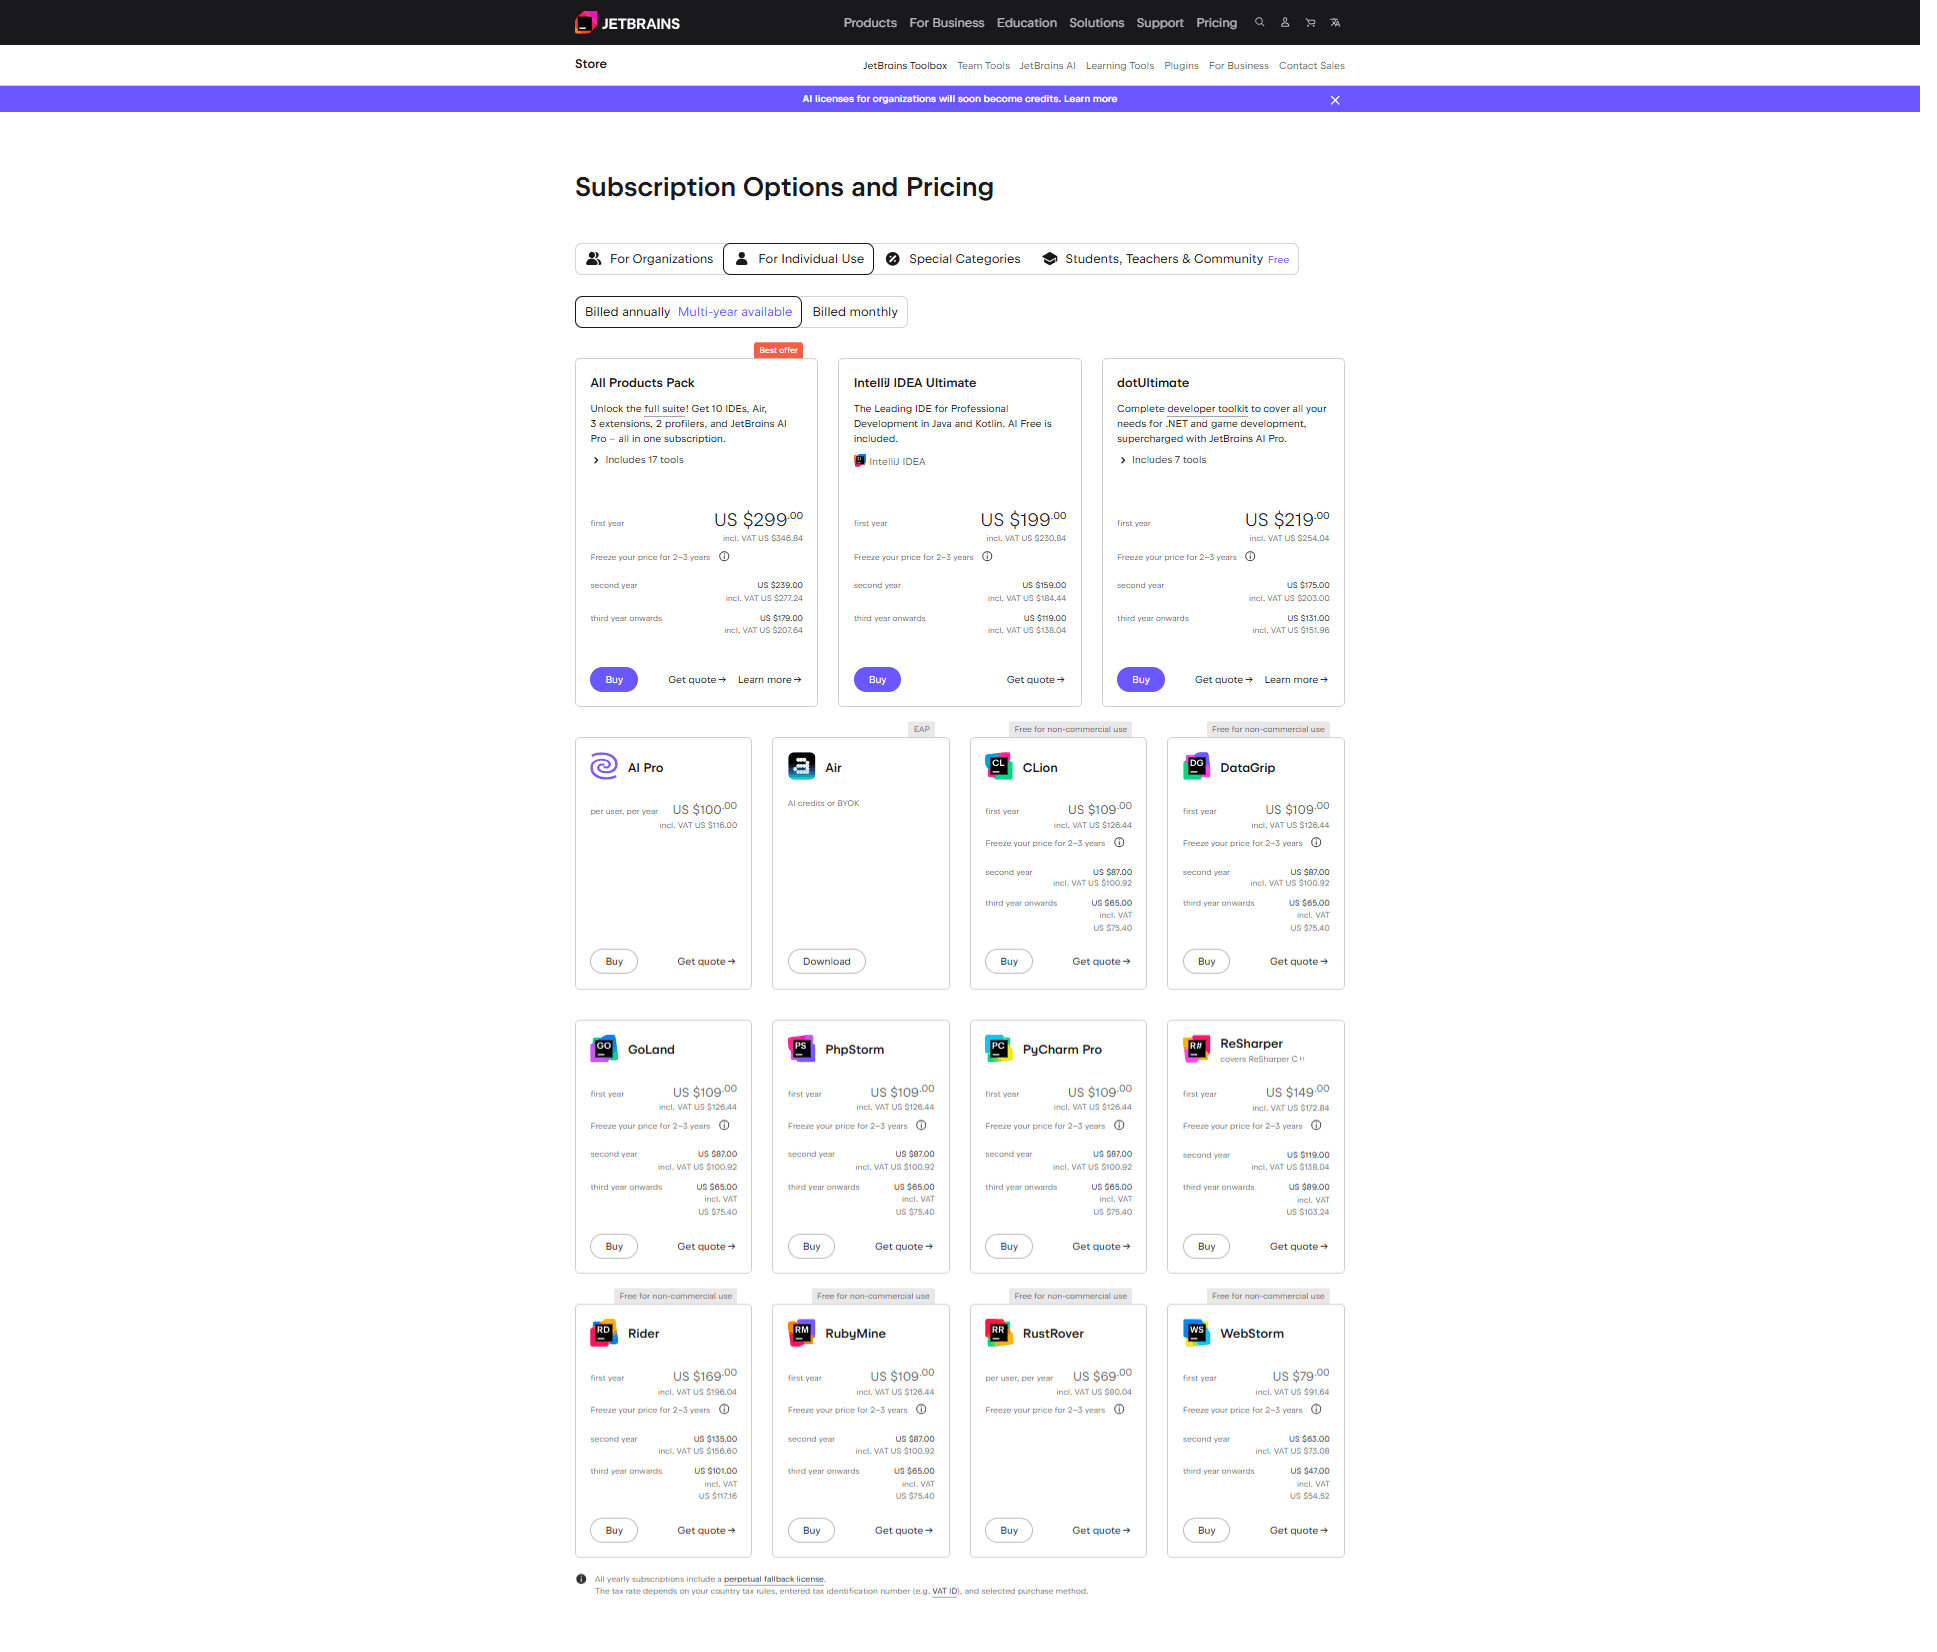
Task: Open Plugins store link
Action: pos(1181,66)
